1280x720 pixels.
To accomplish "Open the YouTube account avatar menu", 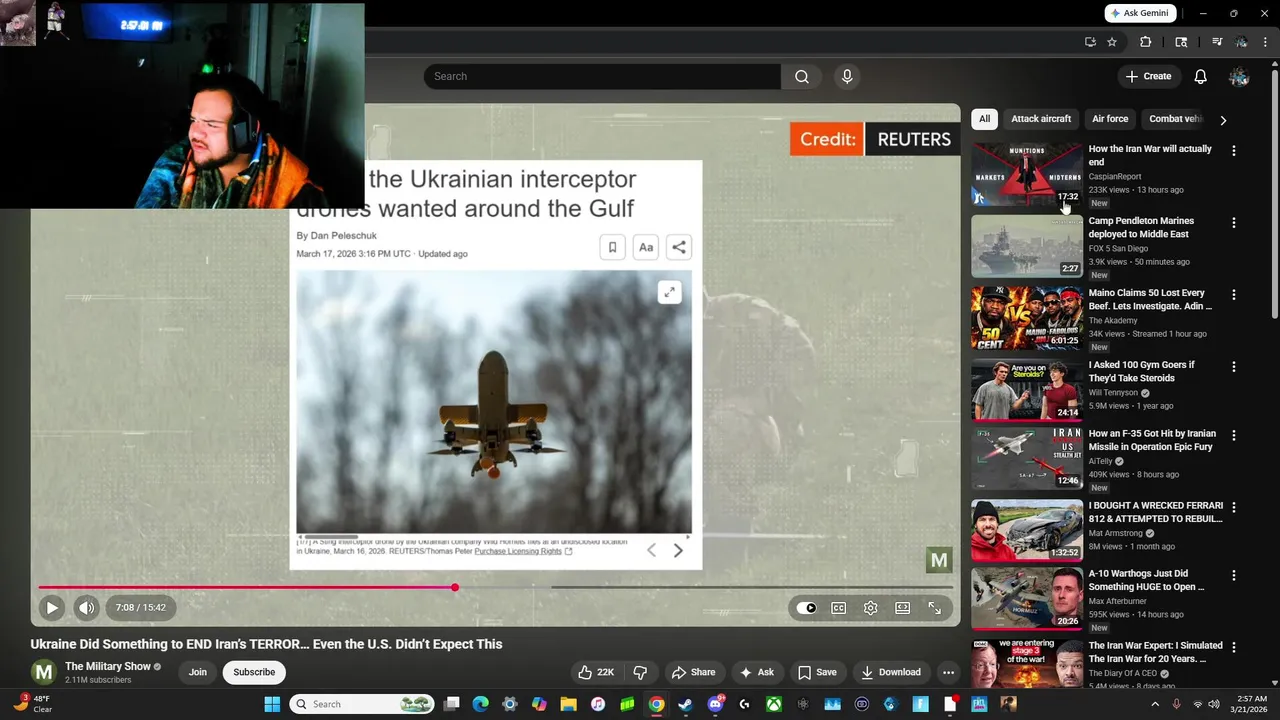I will (1239, 77).
